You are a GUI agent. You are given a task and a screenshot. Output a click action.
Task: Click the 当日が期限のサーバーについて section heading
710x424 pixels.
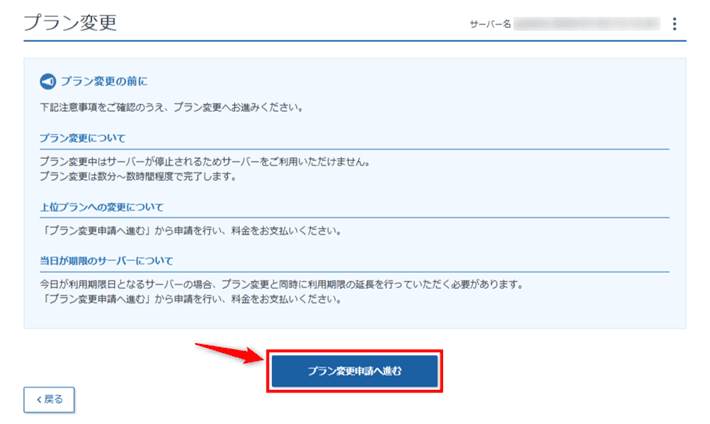tap(106, 261)
